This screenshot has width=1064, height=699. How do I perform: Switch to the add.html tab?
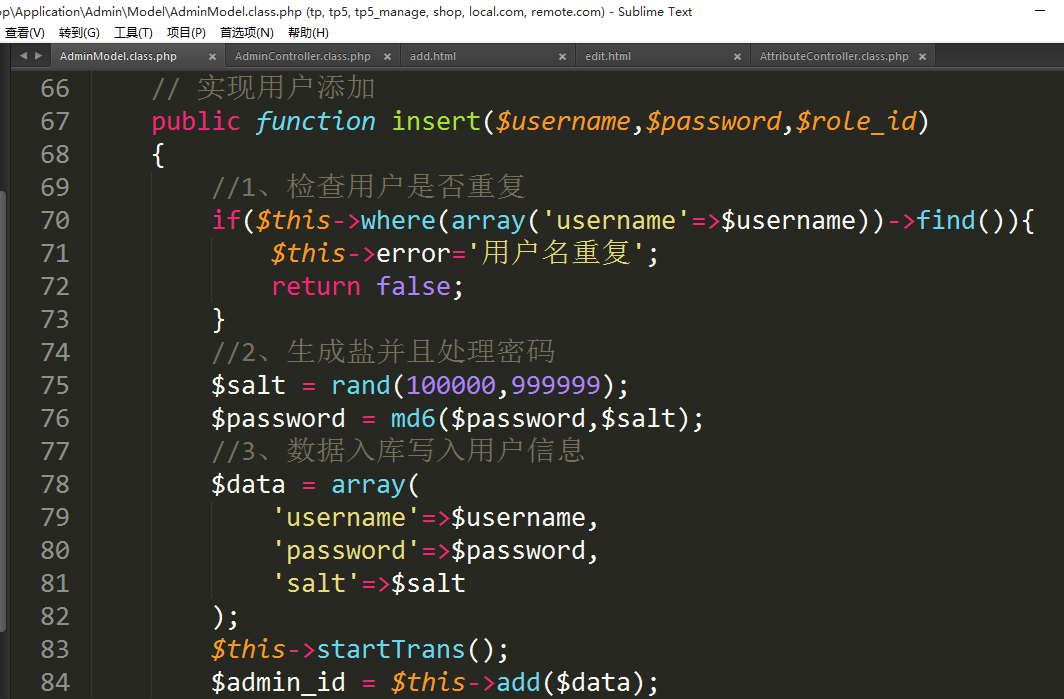coord(433,57)
